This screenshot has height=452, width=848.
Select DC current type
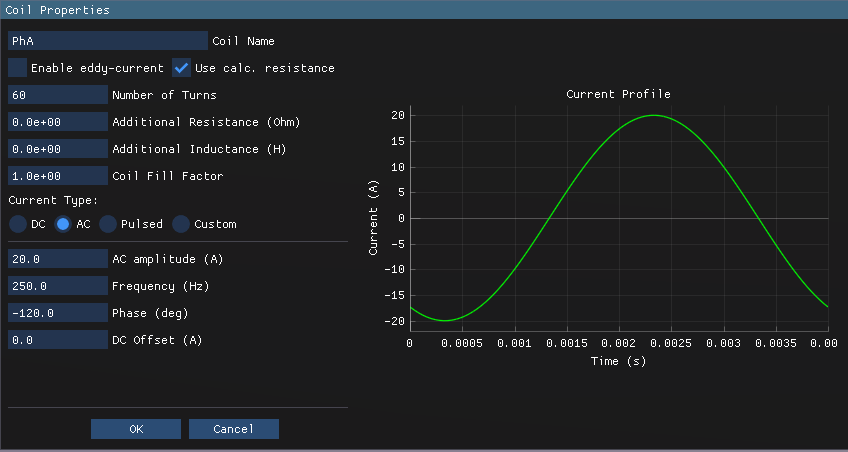(18, 224)
